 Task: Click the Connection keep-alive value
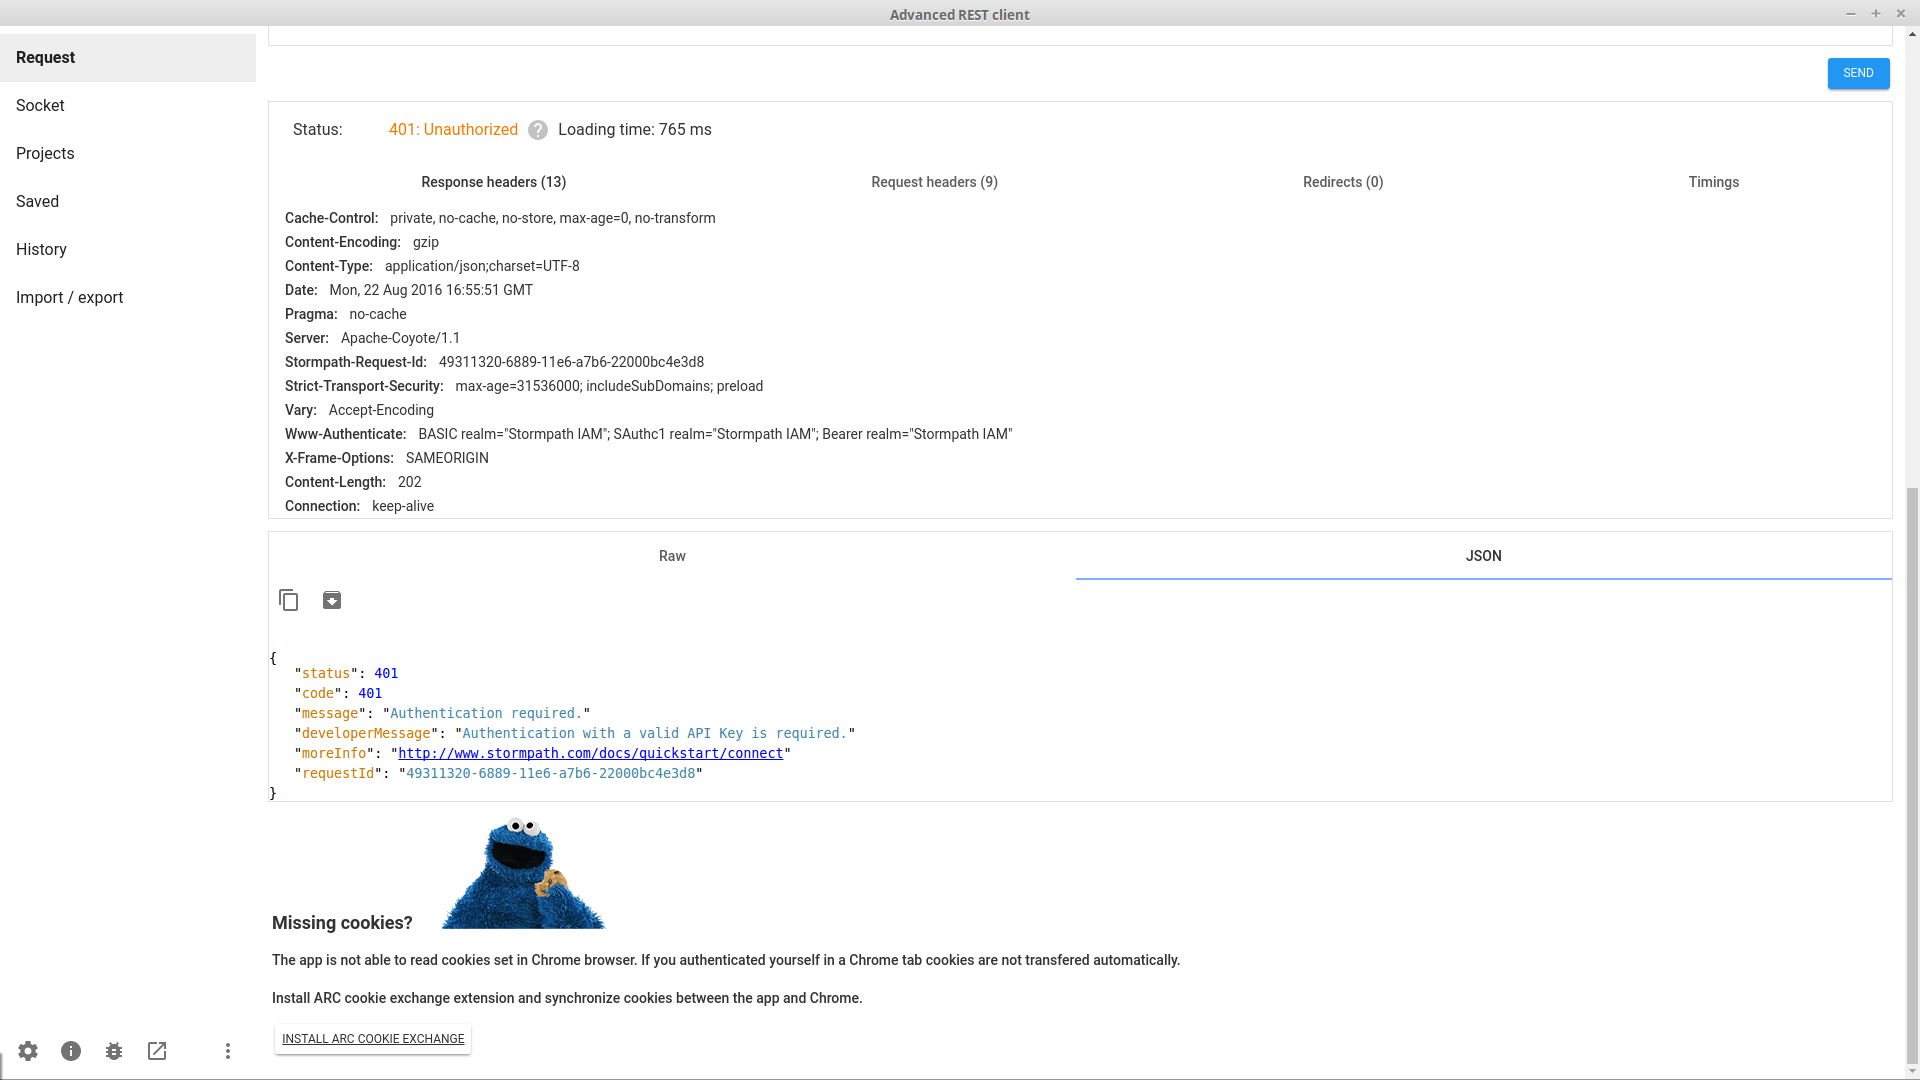[x=403, y=506]
